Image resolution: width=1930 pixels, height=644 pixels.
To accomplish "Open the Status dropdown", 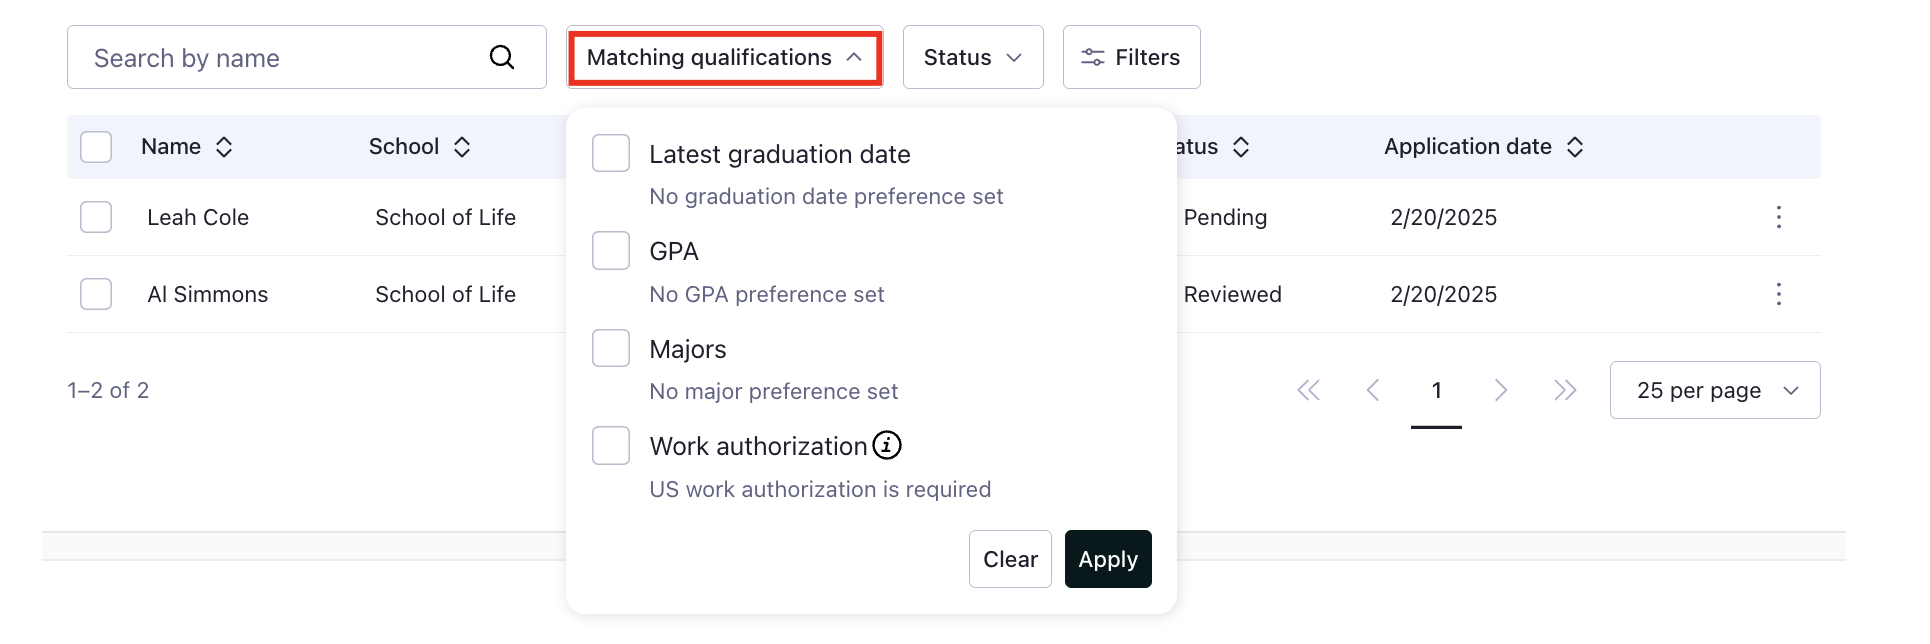I will (x=973, y=58).
